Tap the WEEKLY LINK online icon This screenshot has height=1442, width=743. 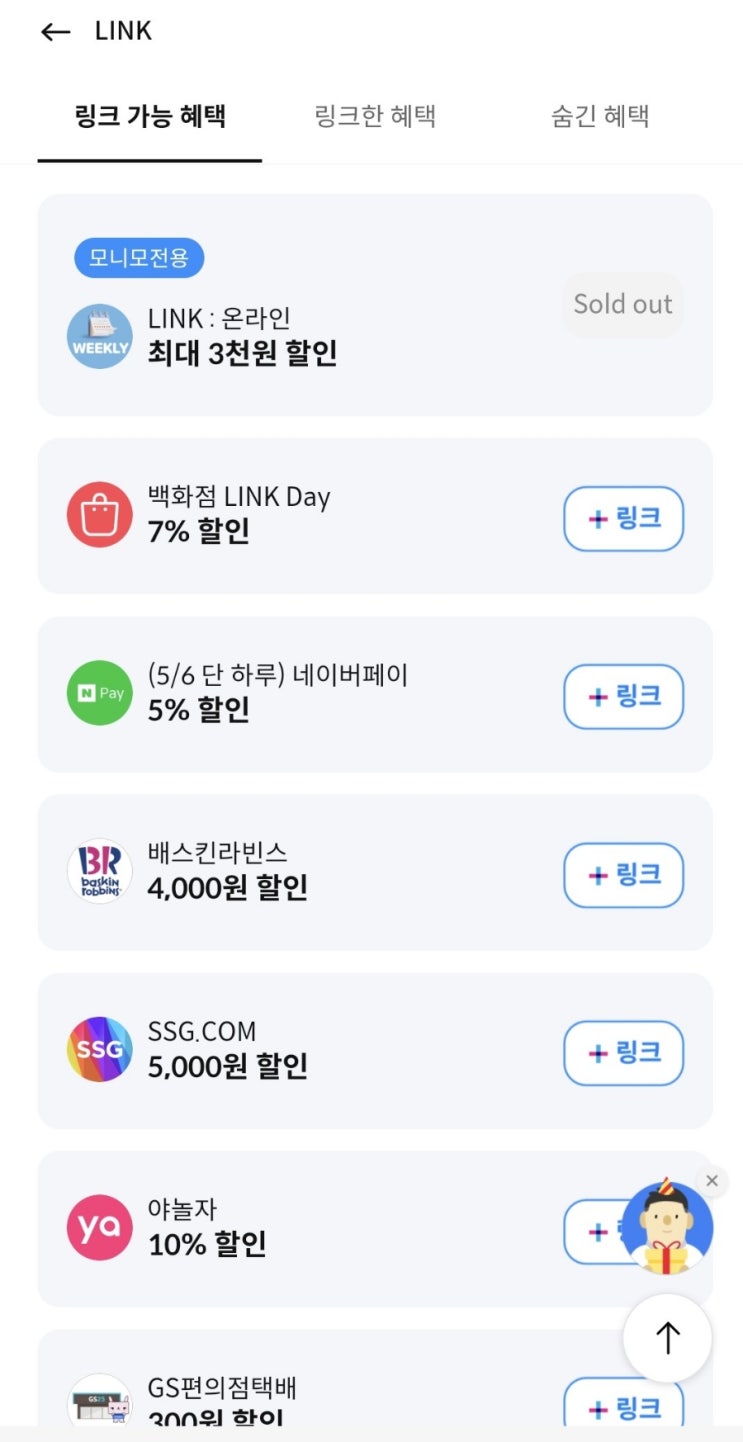pos(100,337)
